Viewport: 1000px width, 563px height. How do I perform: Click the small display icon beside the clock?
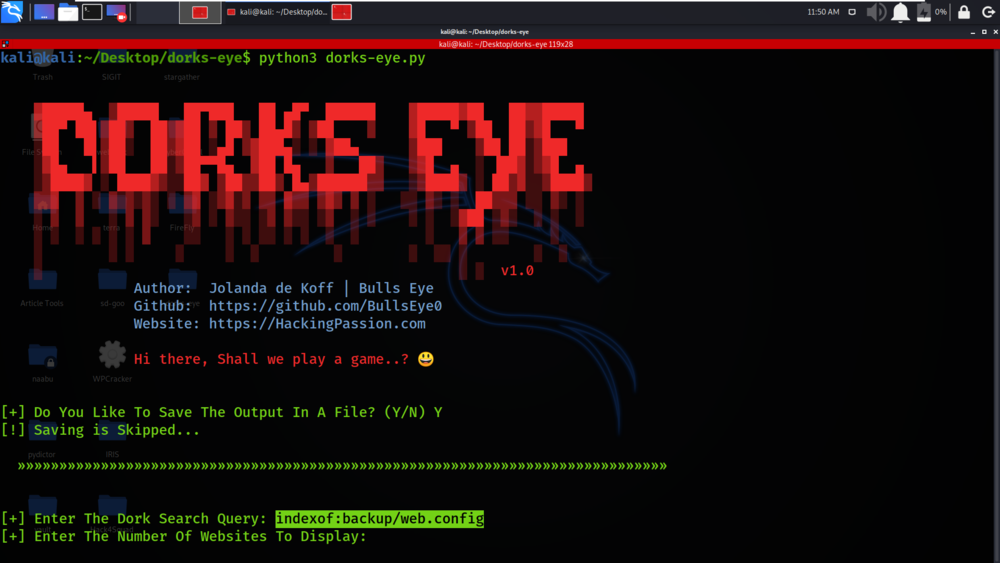852,12
